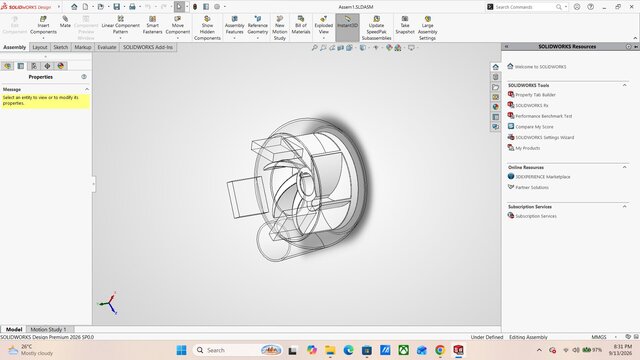640x360 pixels.
Task: Click Show Hidden Components
Action: pyautogui.click(x=207, y=28)
